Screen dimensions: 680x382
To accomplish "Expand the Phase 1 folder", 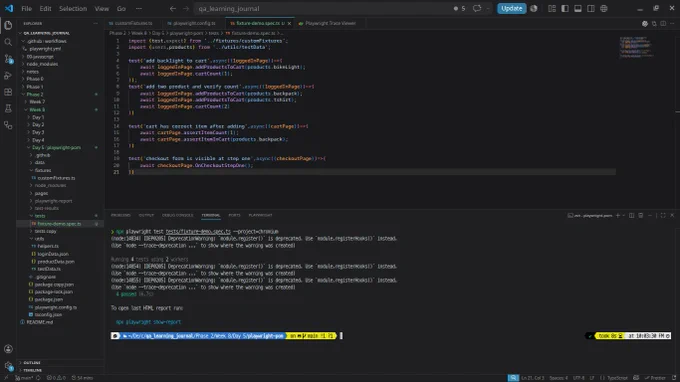I will (x=35, y=87).
